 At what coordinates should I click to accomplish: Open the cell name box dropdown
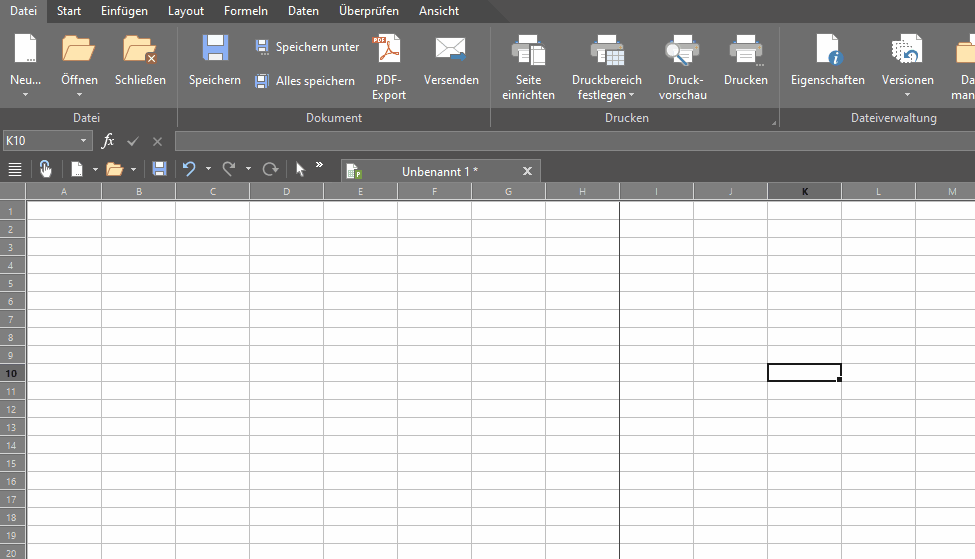(x=84, y=142)
